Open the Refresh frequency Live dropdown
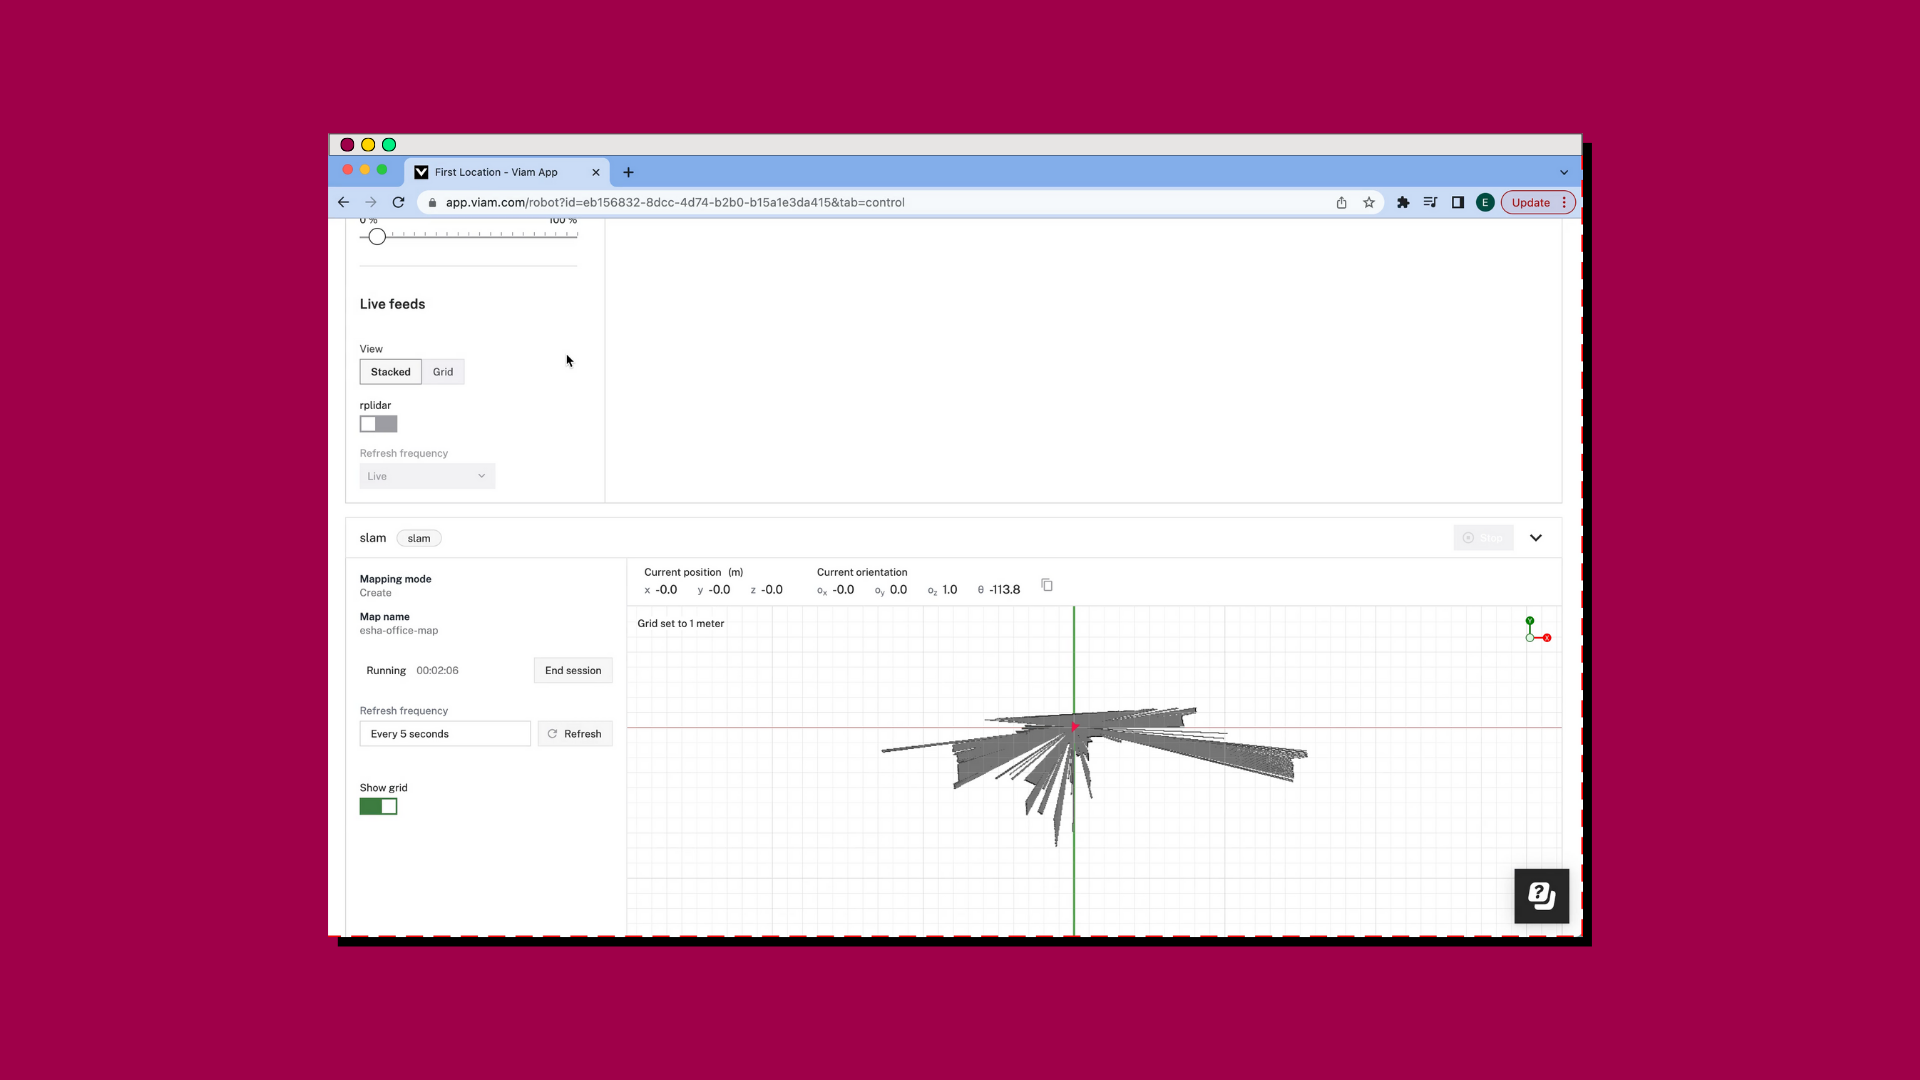Image resolution: width=1920 pixels, height=1080 pixels. pyautogui.click(x=427, y=475)
